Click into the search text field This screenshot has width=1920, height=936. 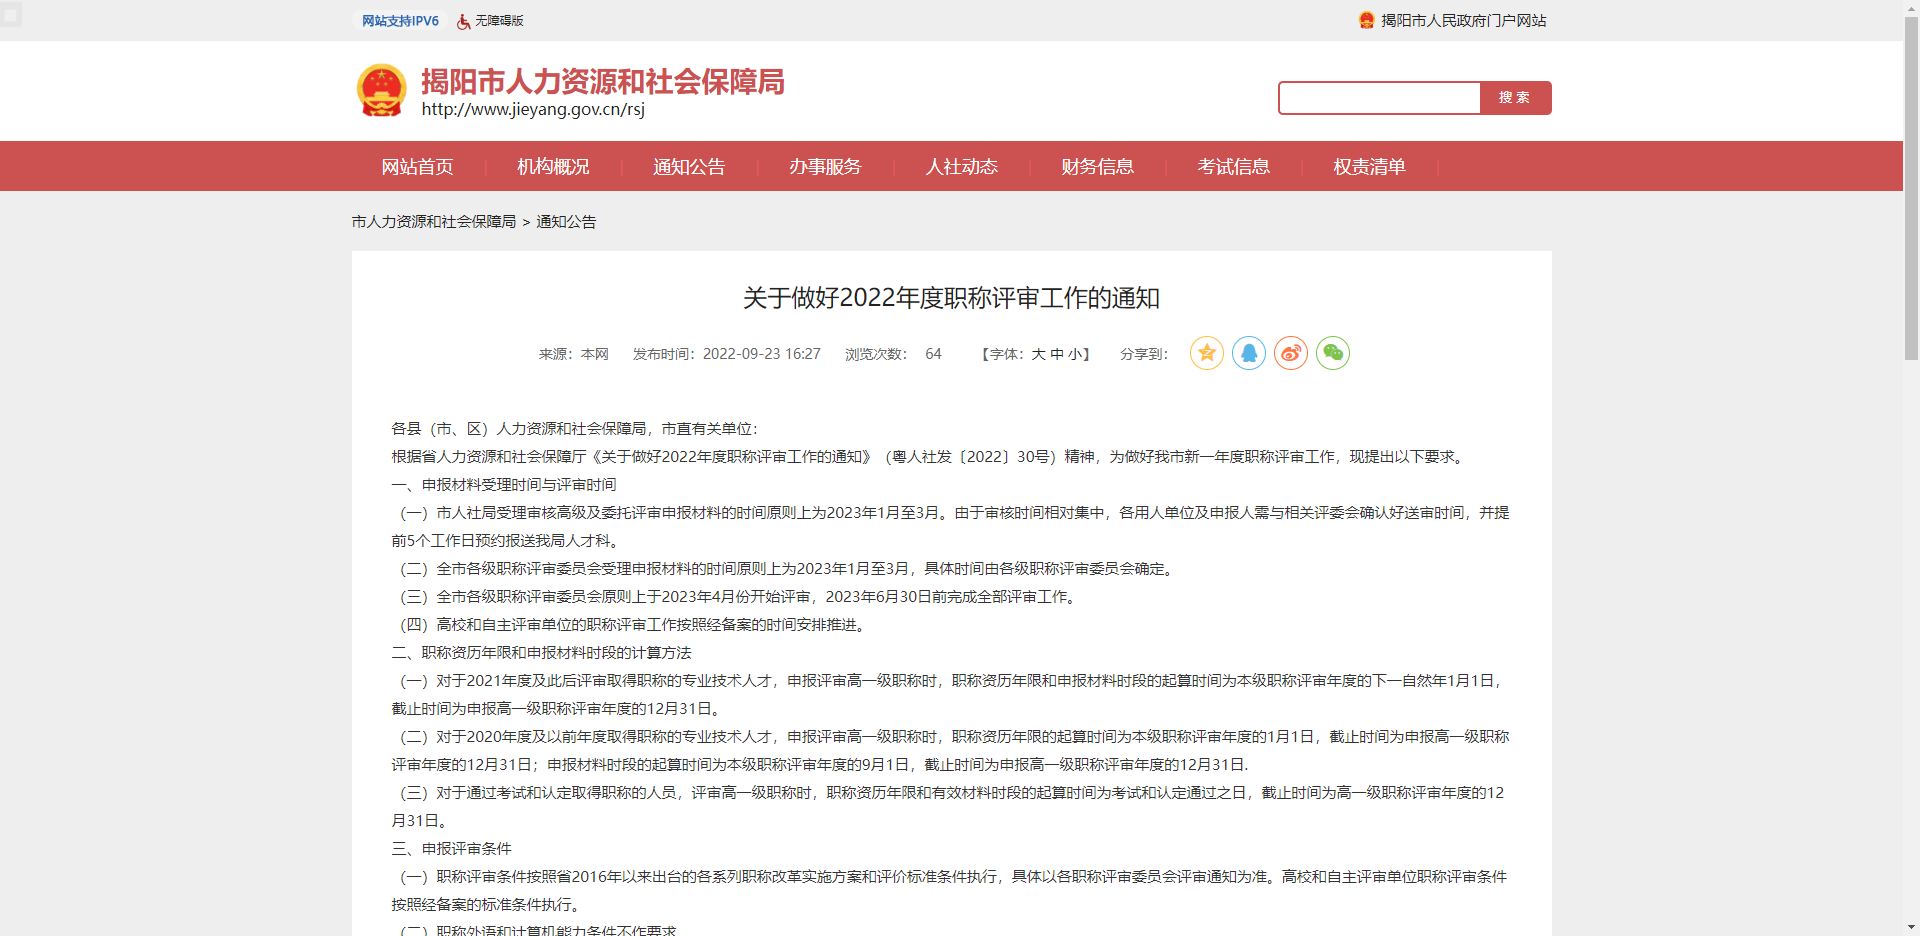[x=1379, y=98]
